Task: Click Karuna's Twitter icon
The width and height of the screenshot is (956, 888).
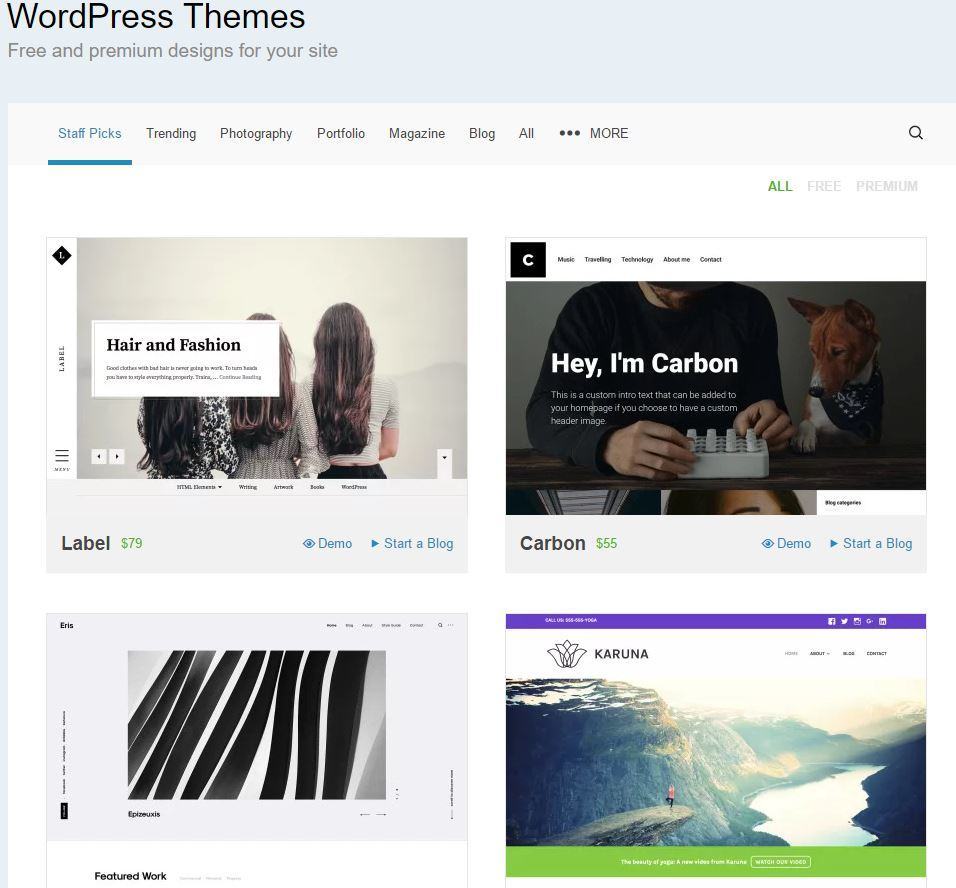Action: click(x=844, y=621)
